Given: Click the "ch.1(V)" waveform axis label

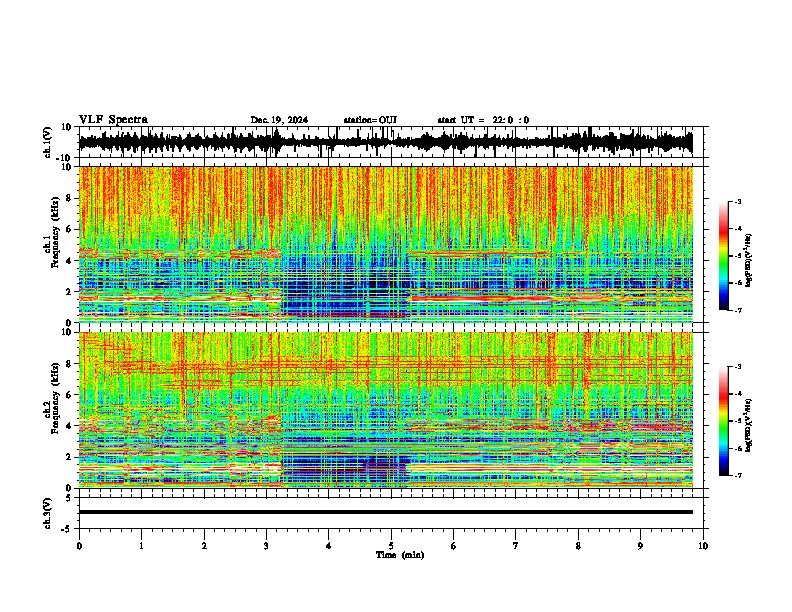Looking at the screenshot, I should (47, 142).
